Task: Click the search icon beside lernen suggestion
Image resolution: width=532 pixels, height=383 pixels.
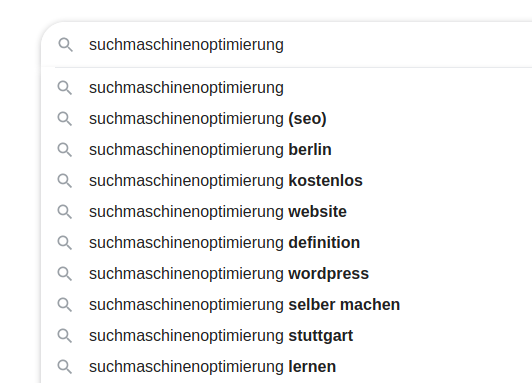Action: pos(64,367)
